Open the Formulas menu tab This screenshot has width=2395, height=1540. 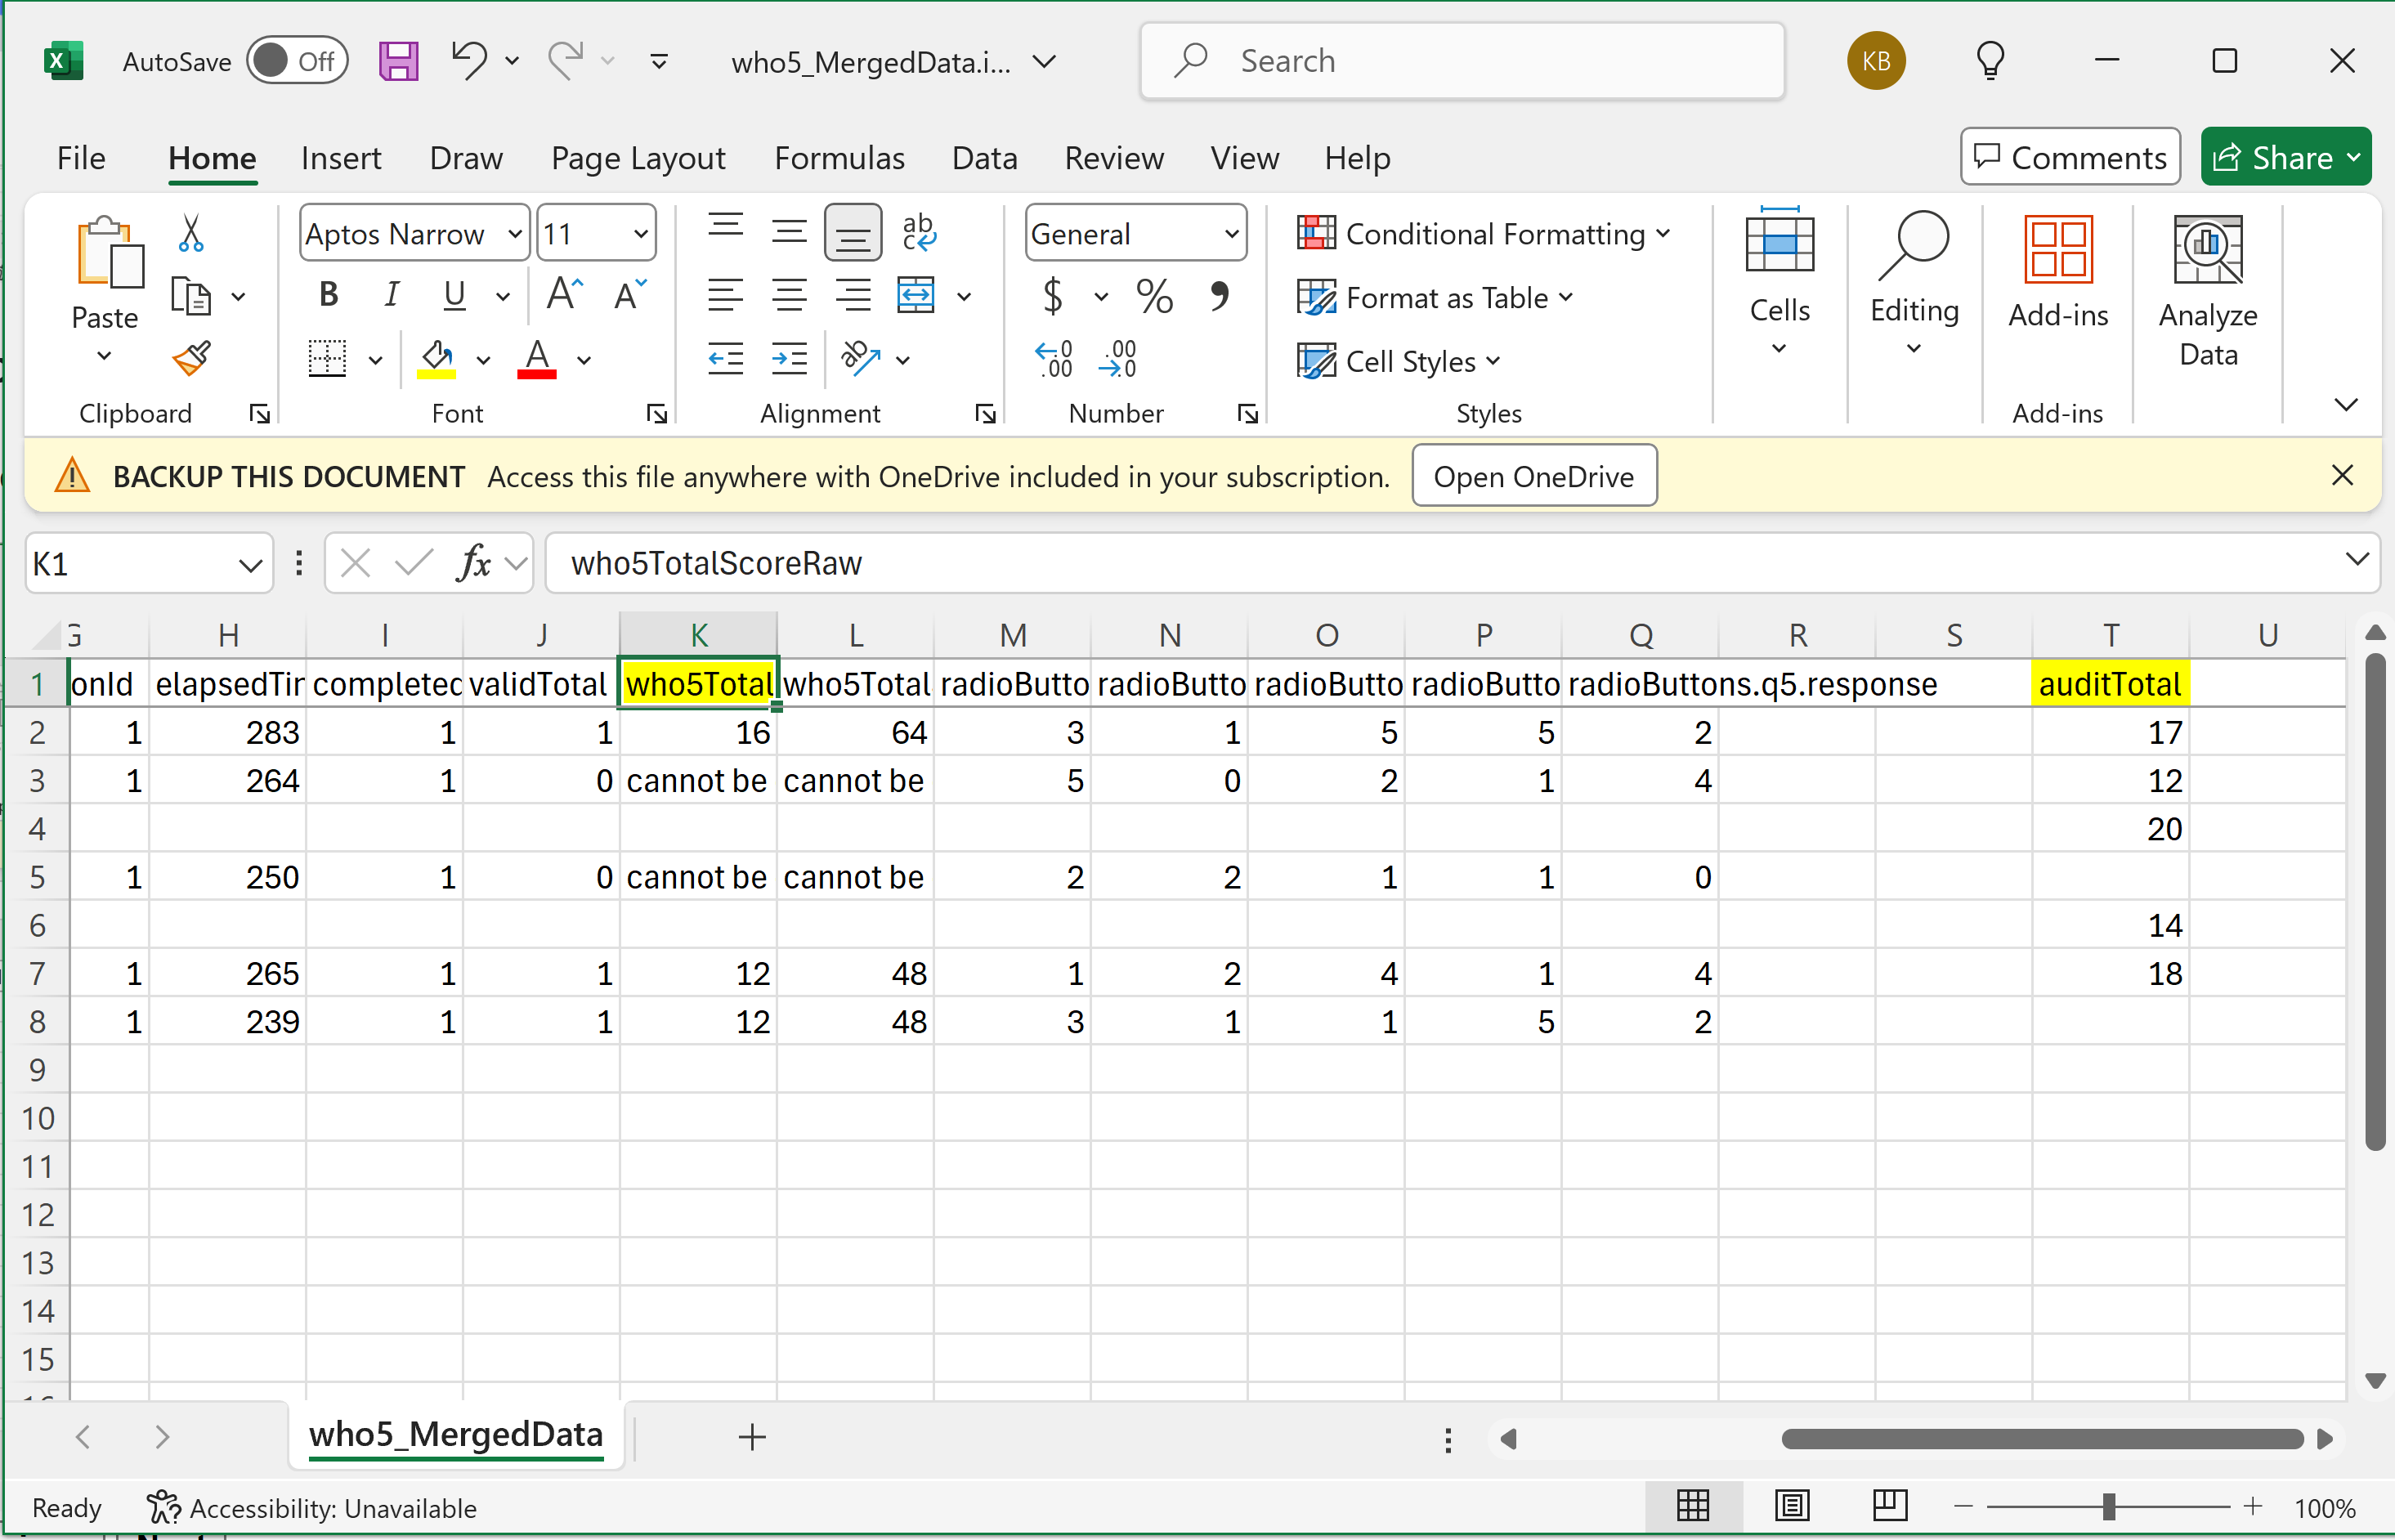[838, 157]
